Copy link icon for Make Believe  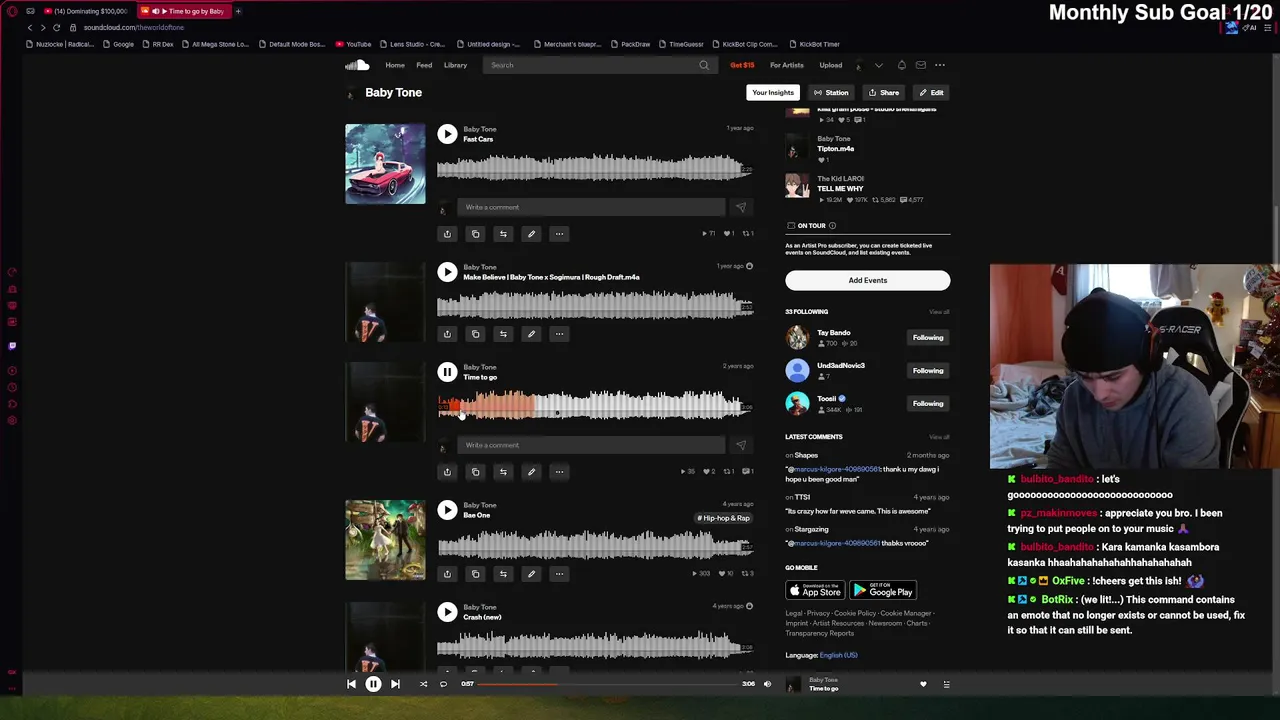475,334
